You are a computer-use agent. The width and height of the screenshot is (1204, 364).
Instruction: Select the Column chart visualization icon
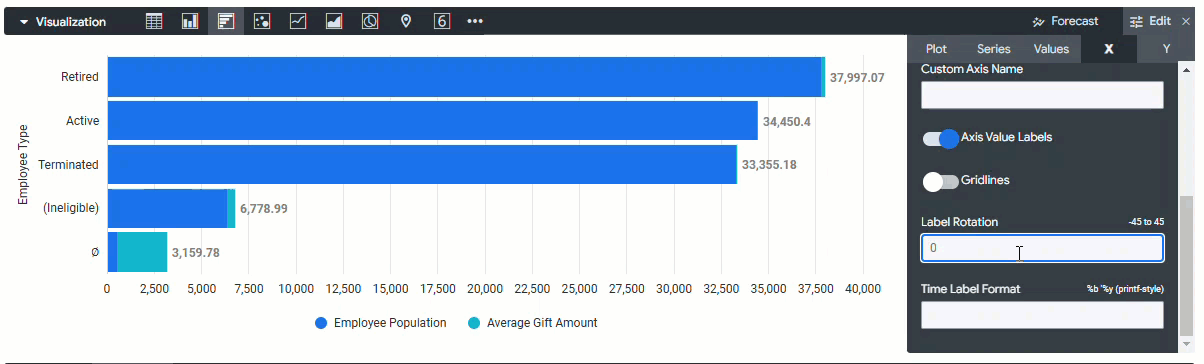[x=190, y=21]
